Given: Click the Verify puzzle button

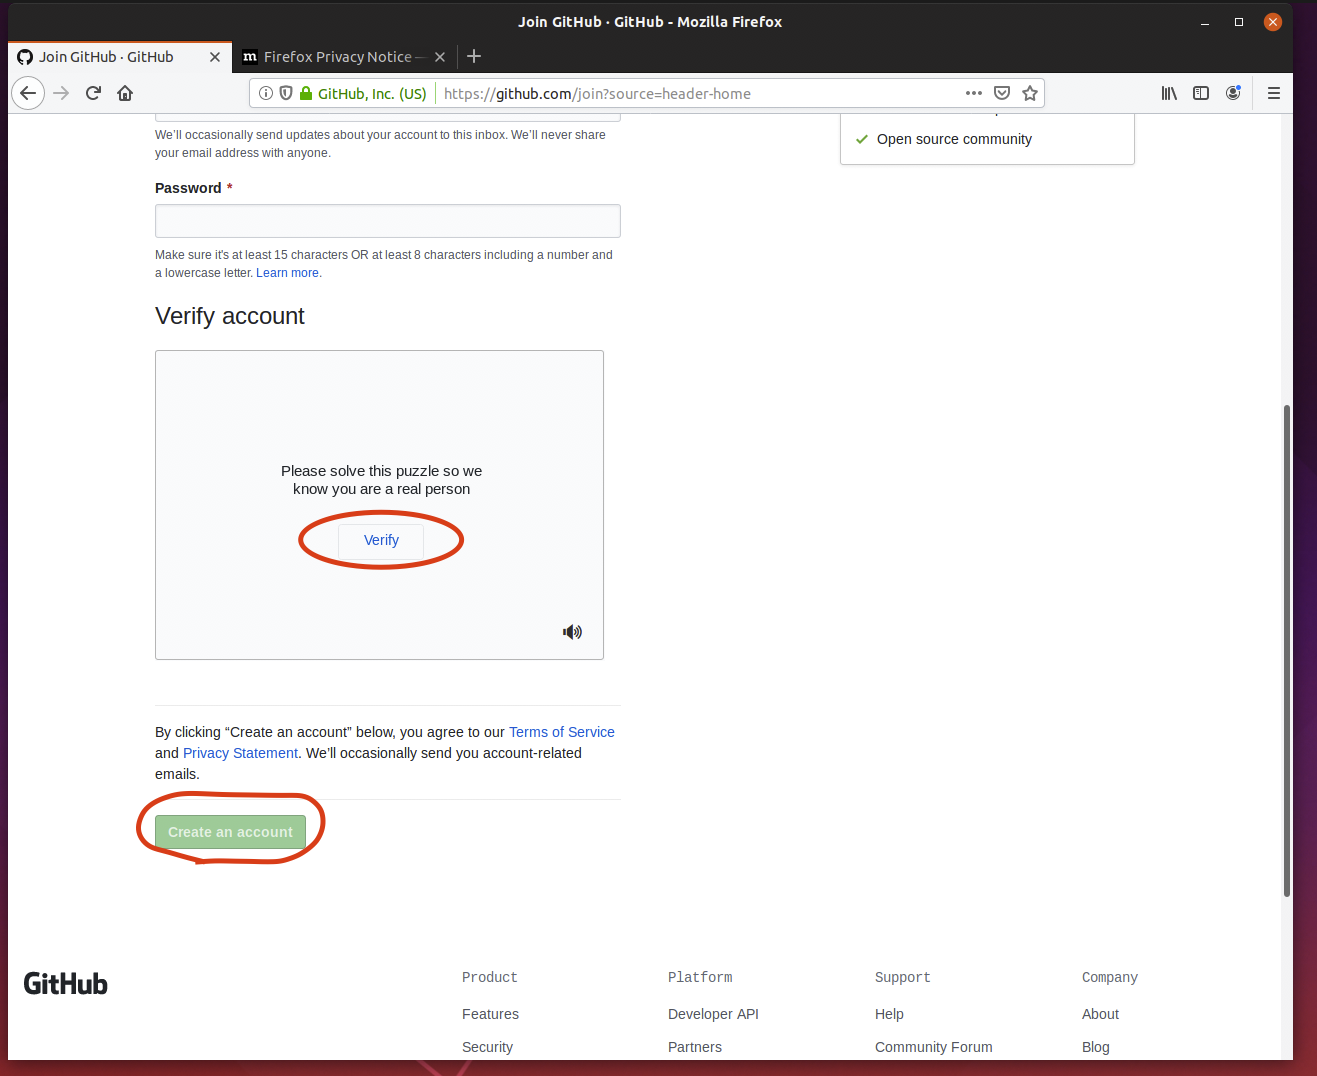Looking at the screenshot, I should click(381, 540).
